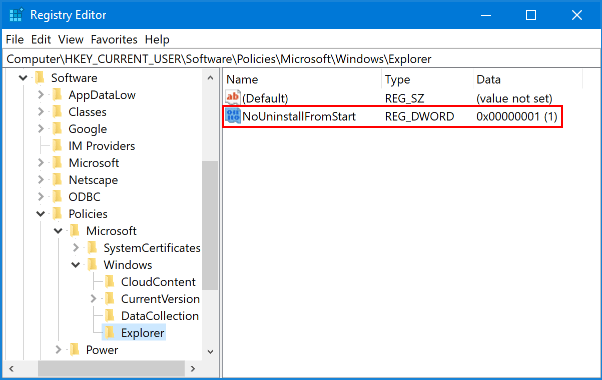Screen dimensions: 602x380
Task: Click the REG_SZ type cell
Action: point(405,98)
